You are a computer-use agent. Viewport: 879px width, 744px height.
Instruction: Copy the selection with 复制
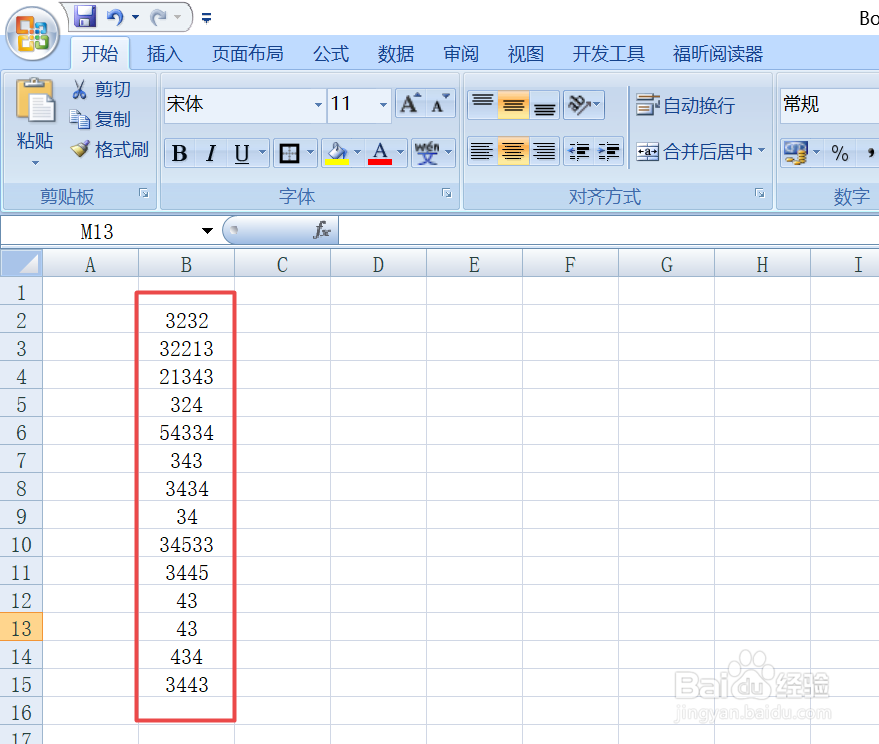click(100, 119)
